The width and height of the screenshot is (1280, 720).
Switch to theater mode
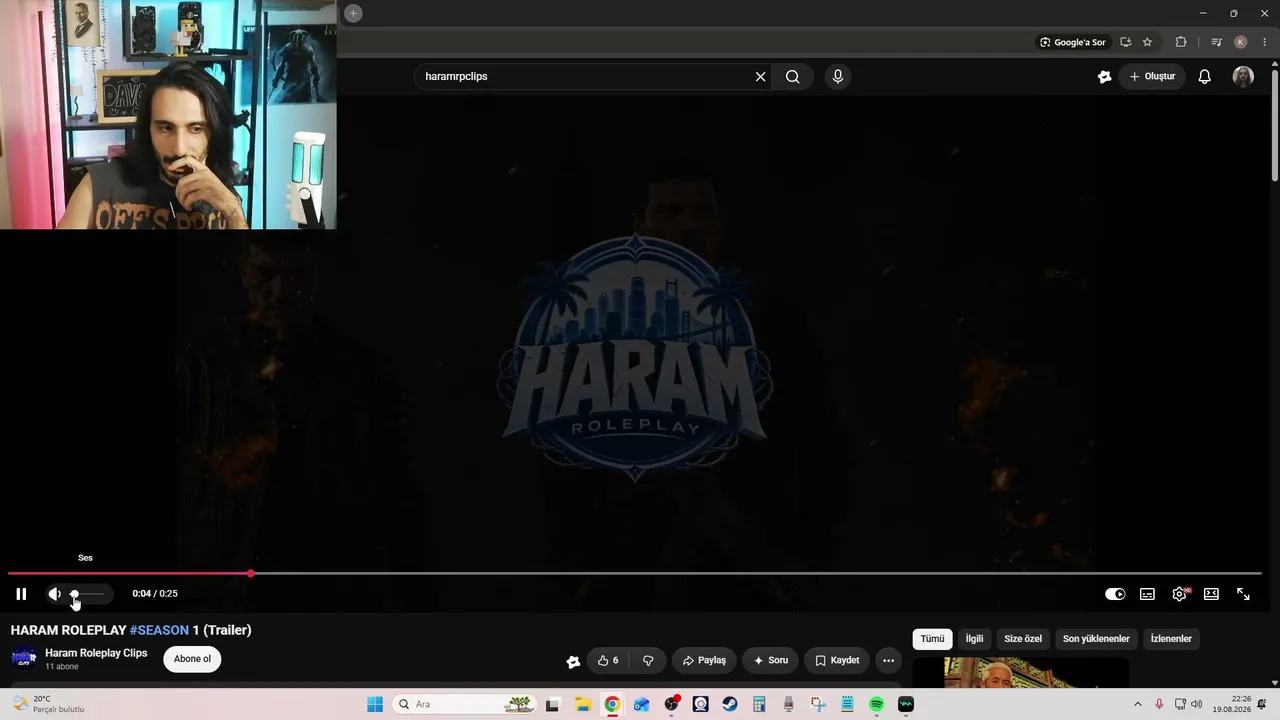tap(1211, 594)
